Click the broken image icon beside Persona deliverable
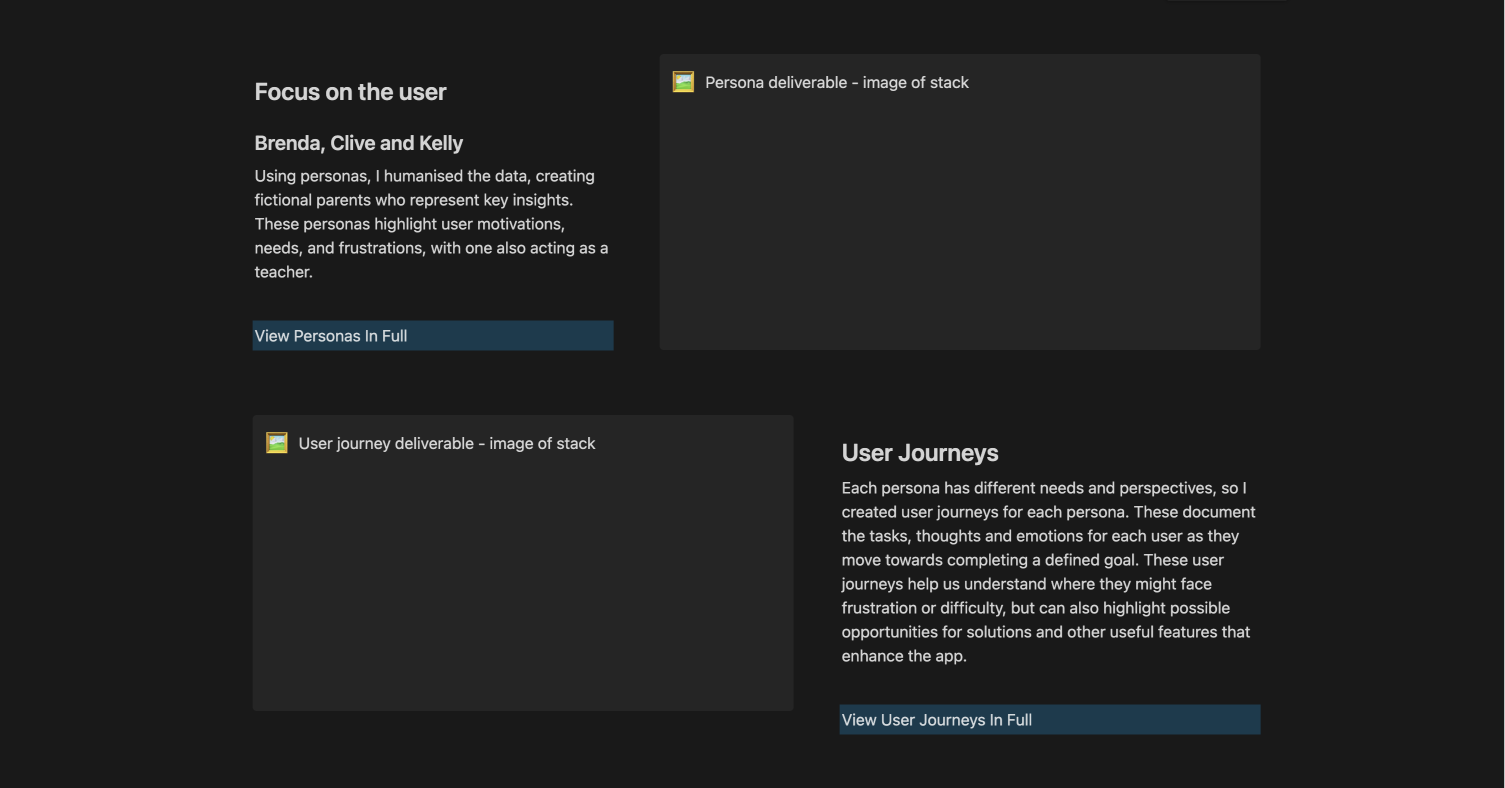The height and width of the screenshot is (788, 1505). click(683, 82)
